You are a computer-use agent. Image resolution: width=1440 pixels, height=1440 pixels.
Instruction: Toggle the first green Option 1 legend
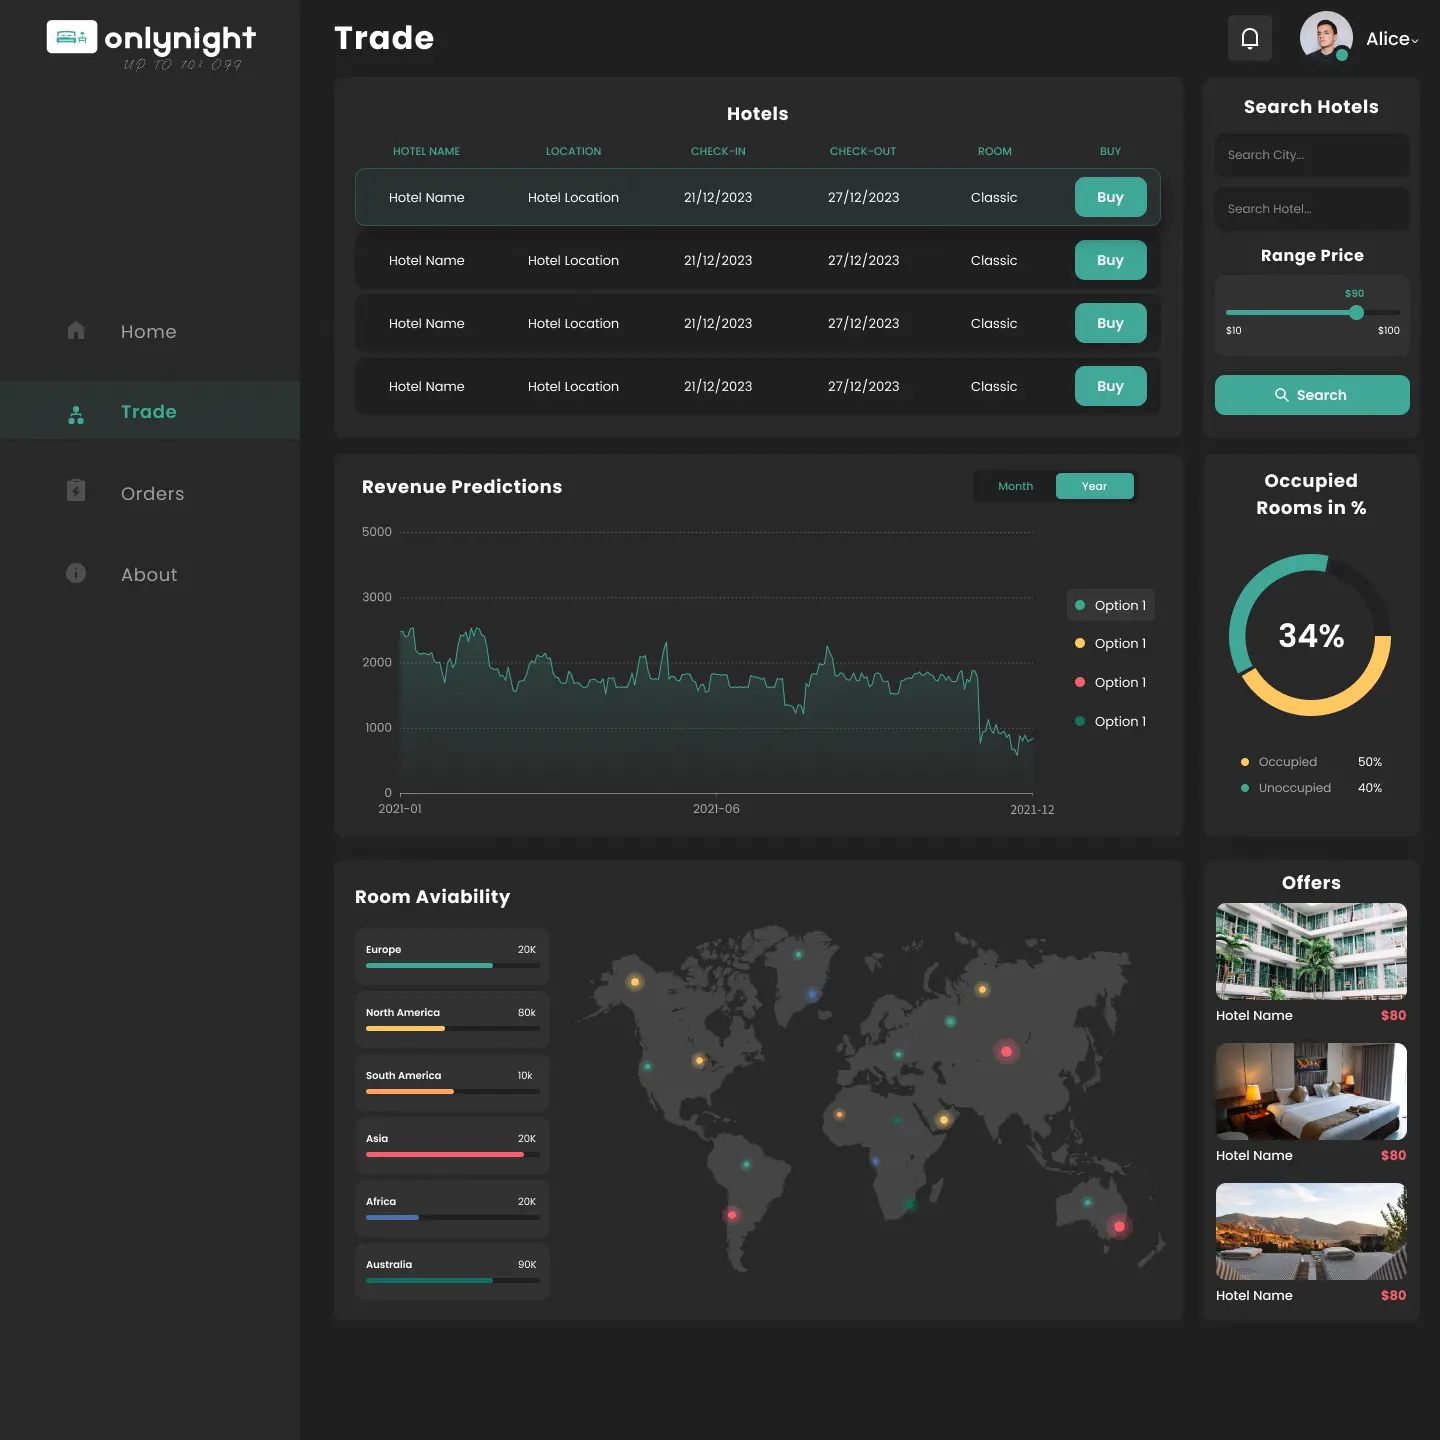pyautogui.click(x=1111, y=605)
